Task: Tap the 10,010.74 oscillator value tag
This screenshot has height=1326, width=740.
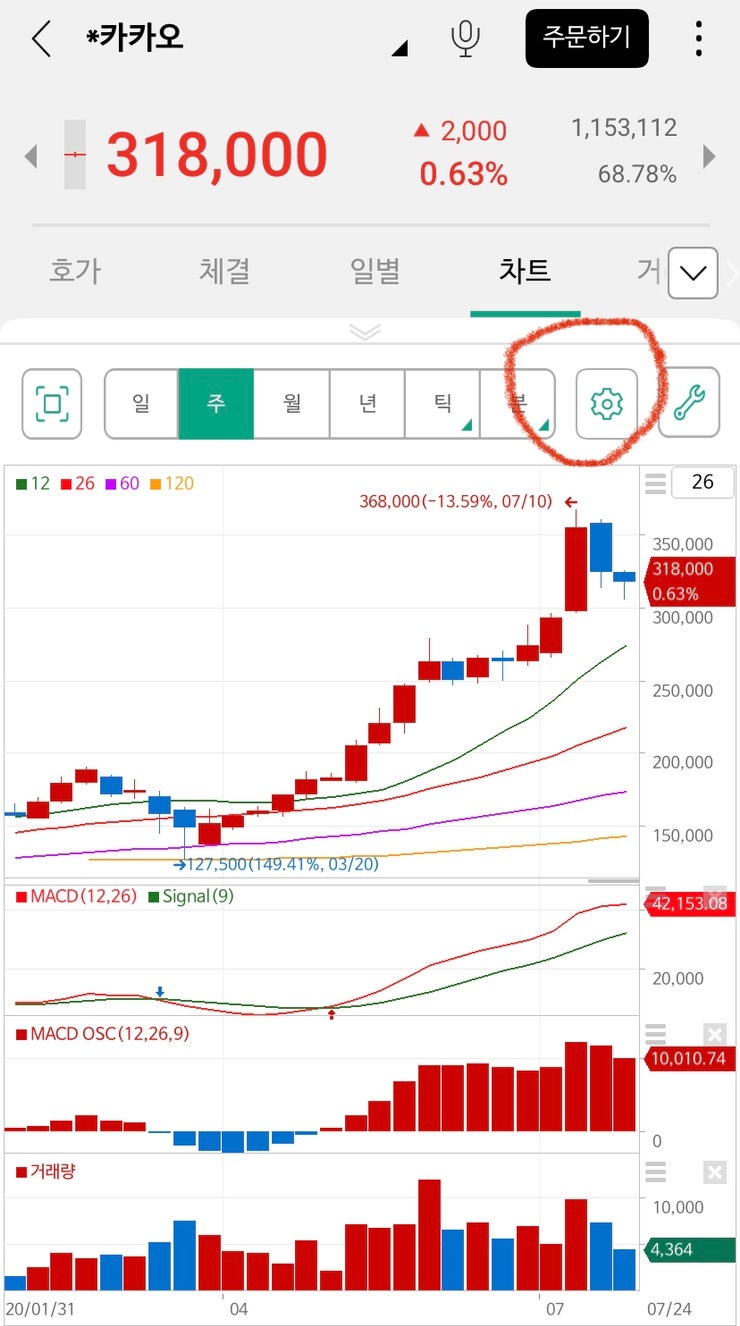Action: 689,1059
